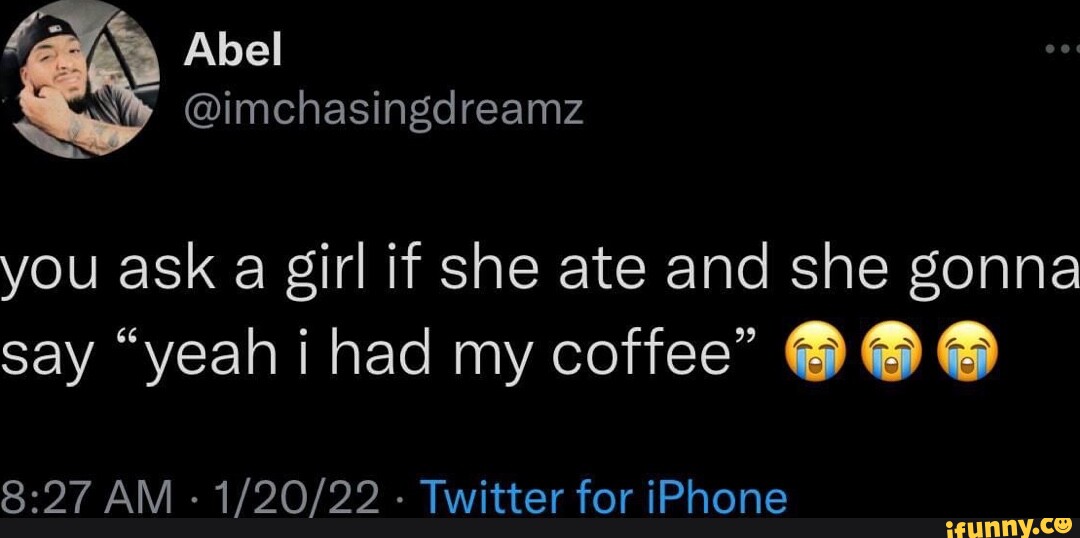This screenshot has height=538, width=1080.
Task: Click the Twitter for iPhone source link
Action: click(x=602, y=499)
